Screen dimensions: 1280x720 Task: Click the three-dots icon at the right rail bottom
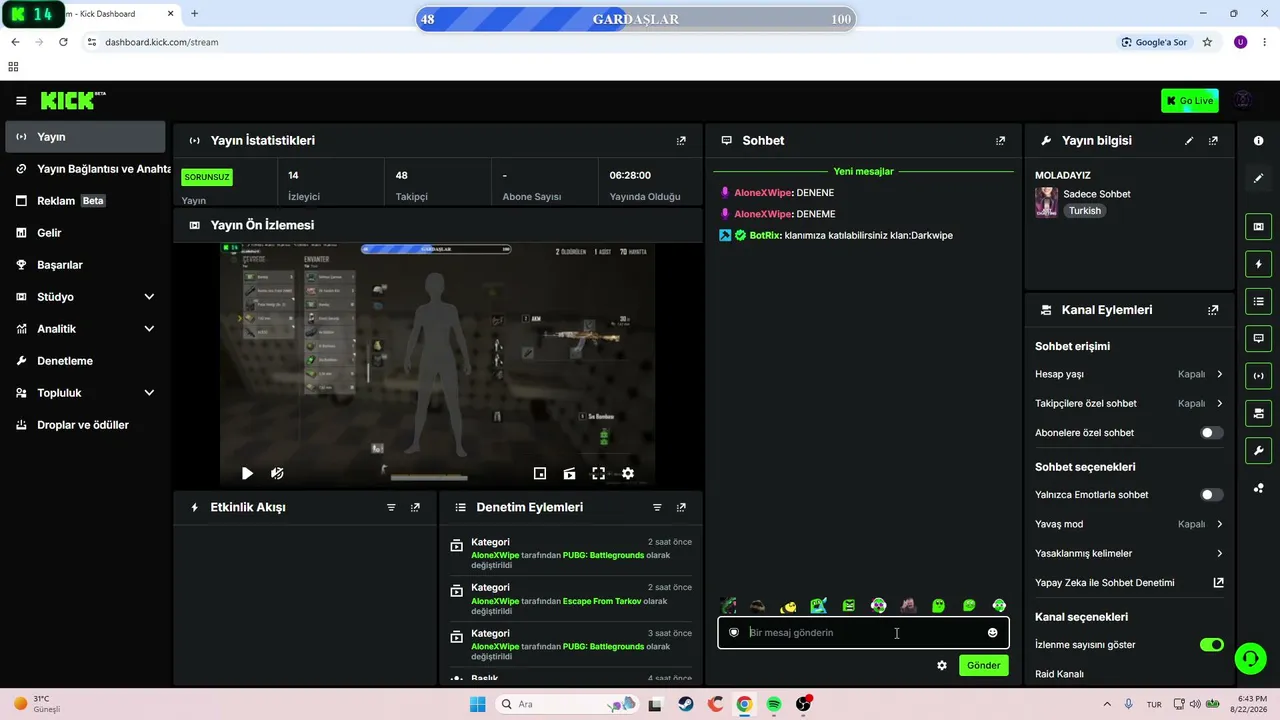click(x=1258, y=488)
